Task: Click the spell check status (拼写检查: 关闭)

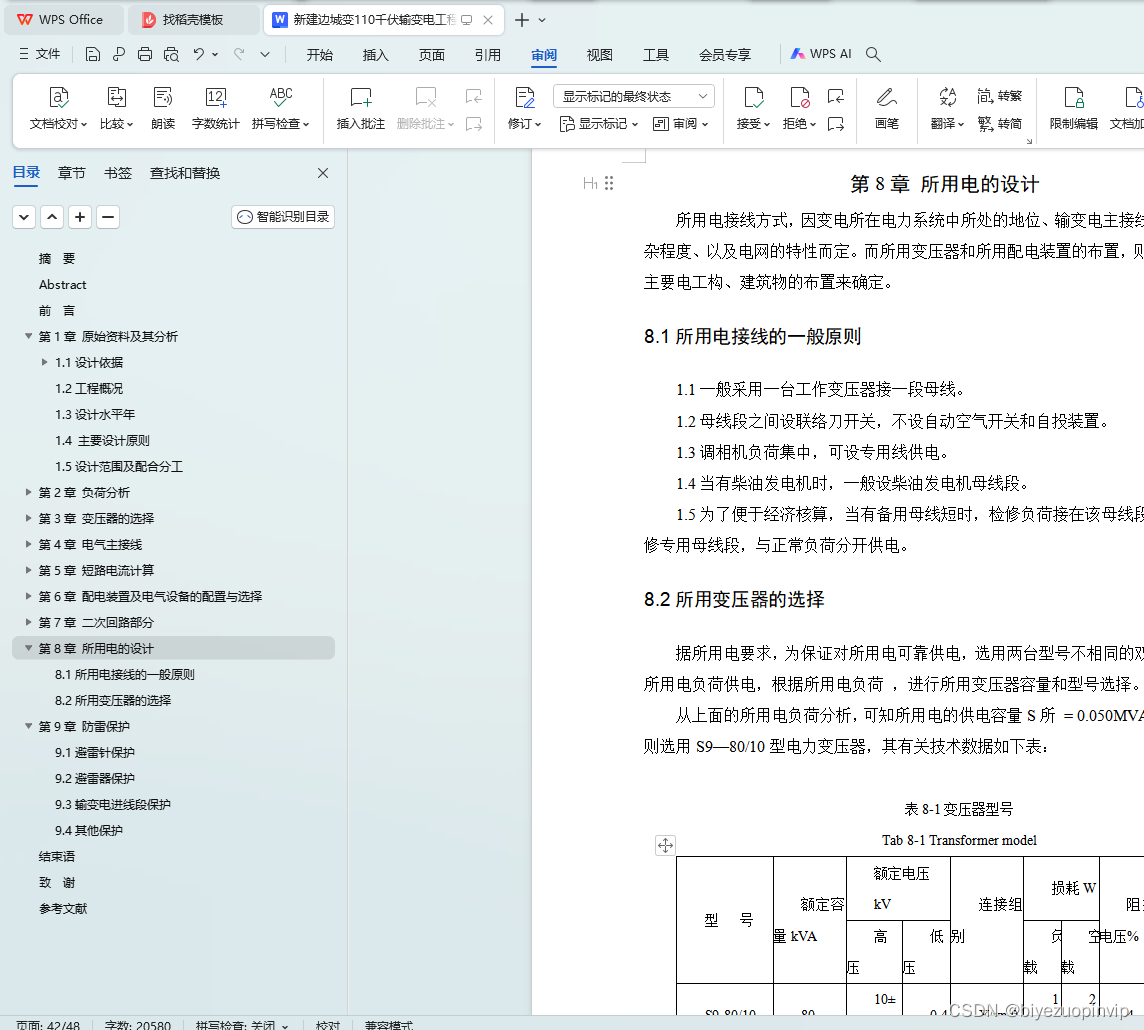Action: click(x=241, y=1024)
